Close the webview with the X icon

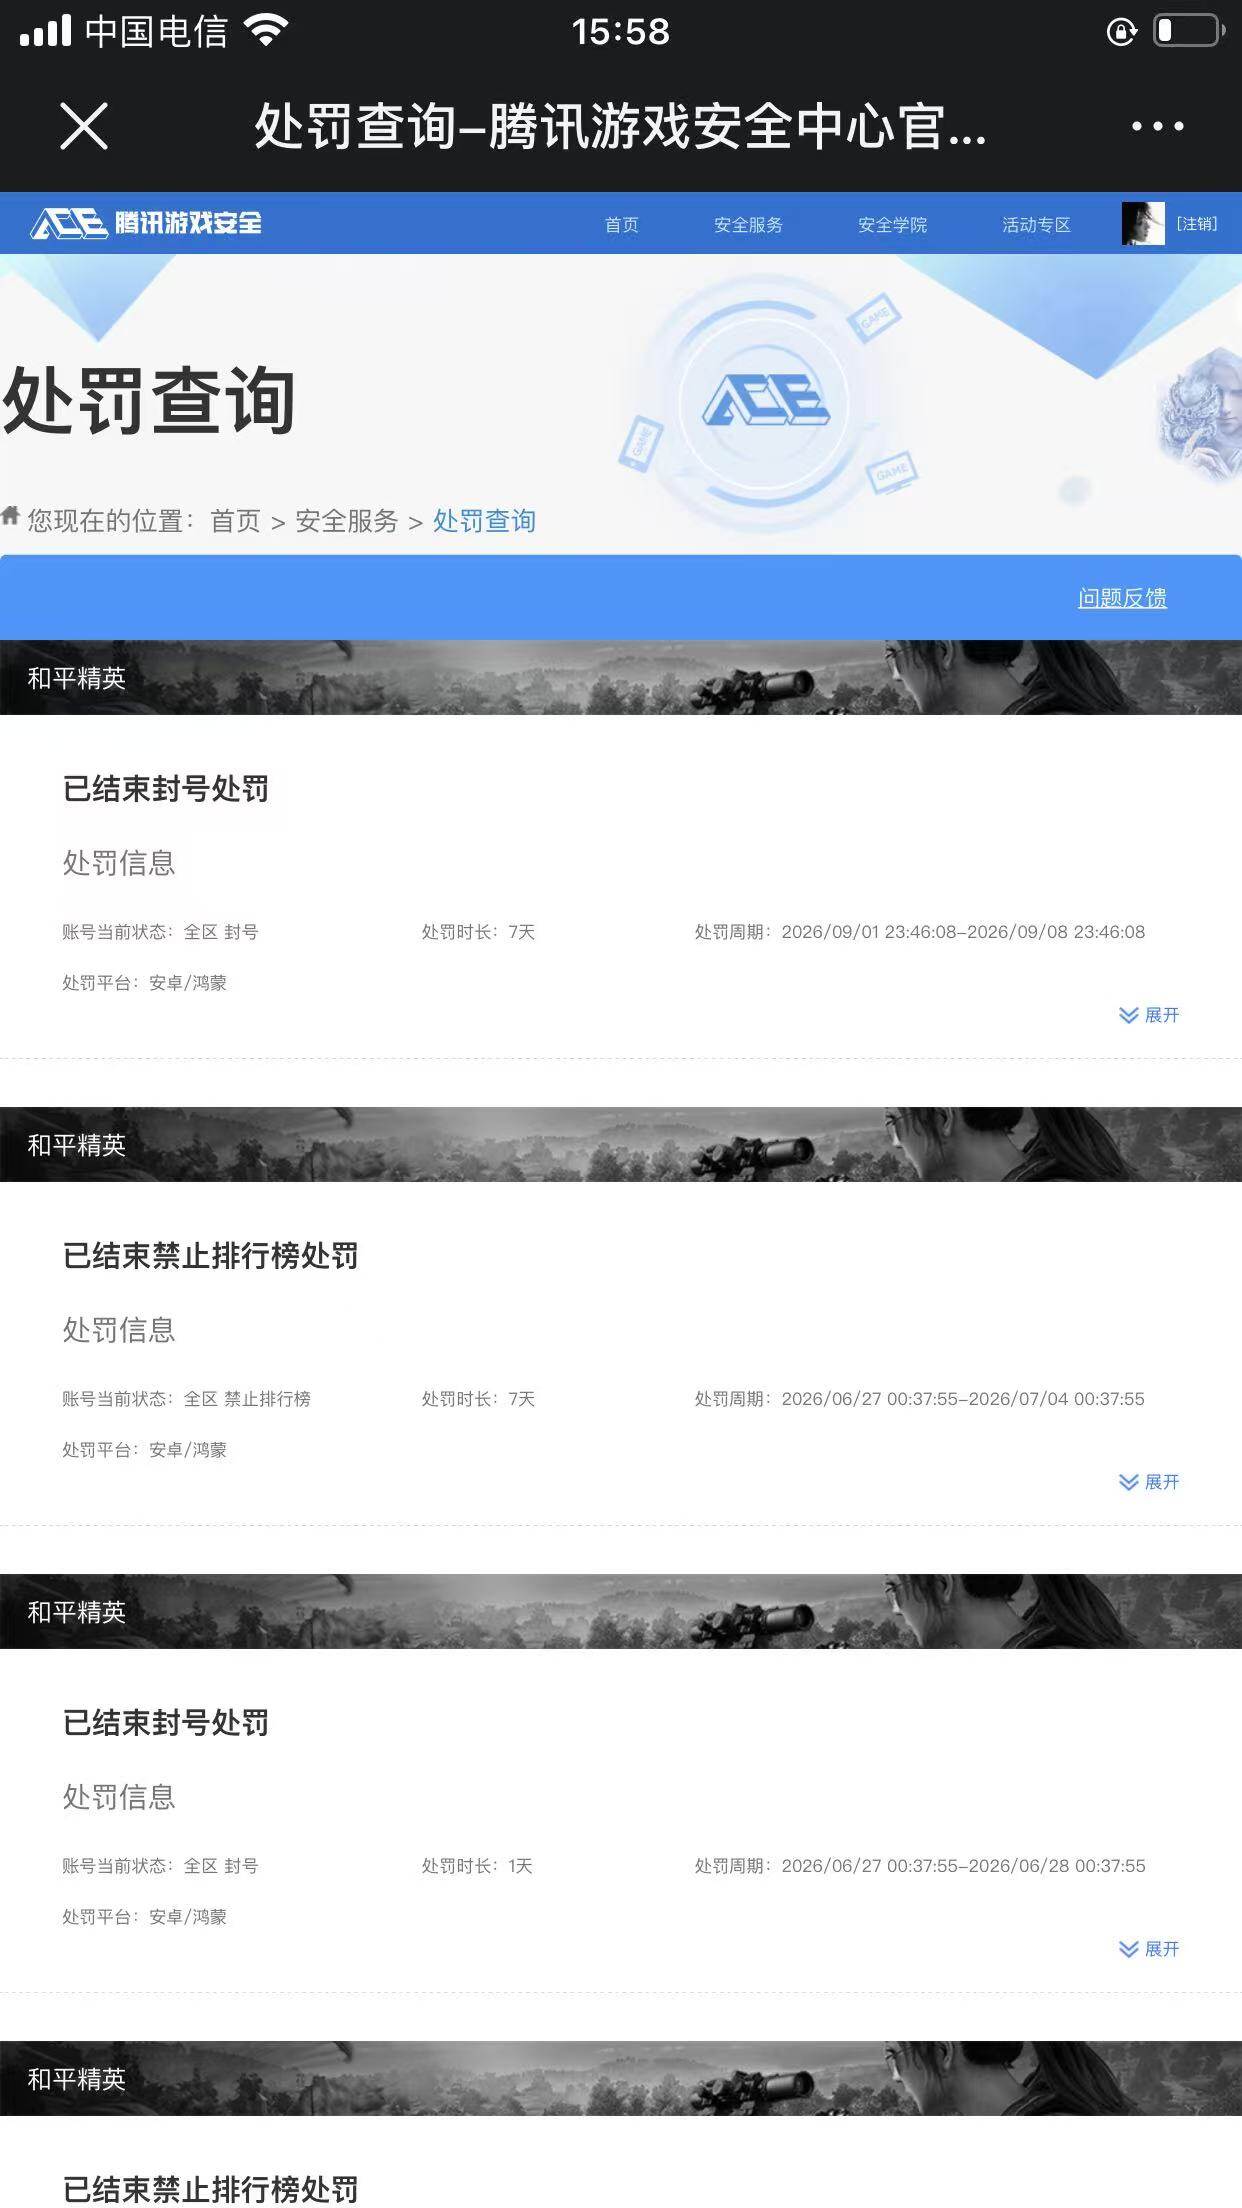click(84, 126)
